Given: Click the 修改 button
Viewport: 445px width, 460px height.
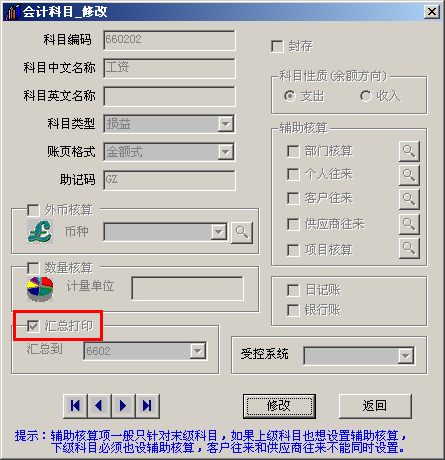Looking at the screenshot, I should pyautogui.click(x=279, y=406).
